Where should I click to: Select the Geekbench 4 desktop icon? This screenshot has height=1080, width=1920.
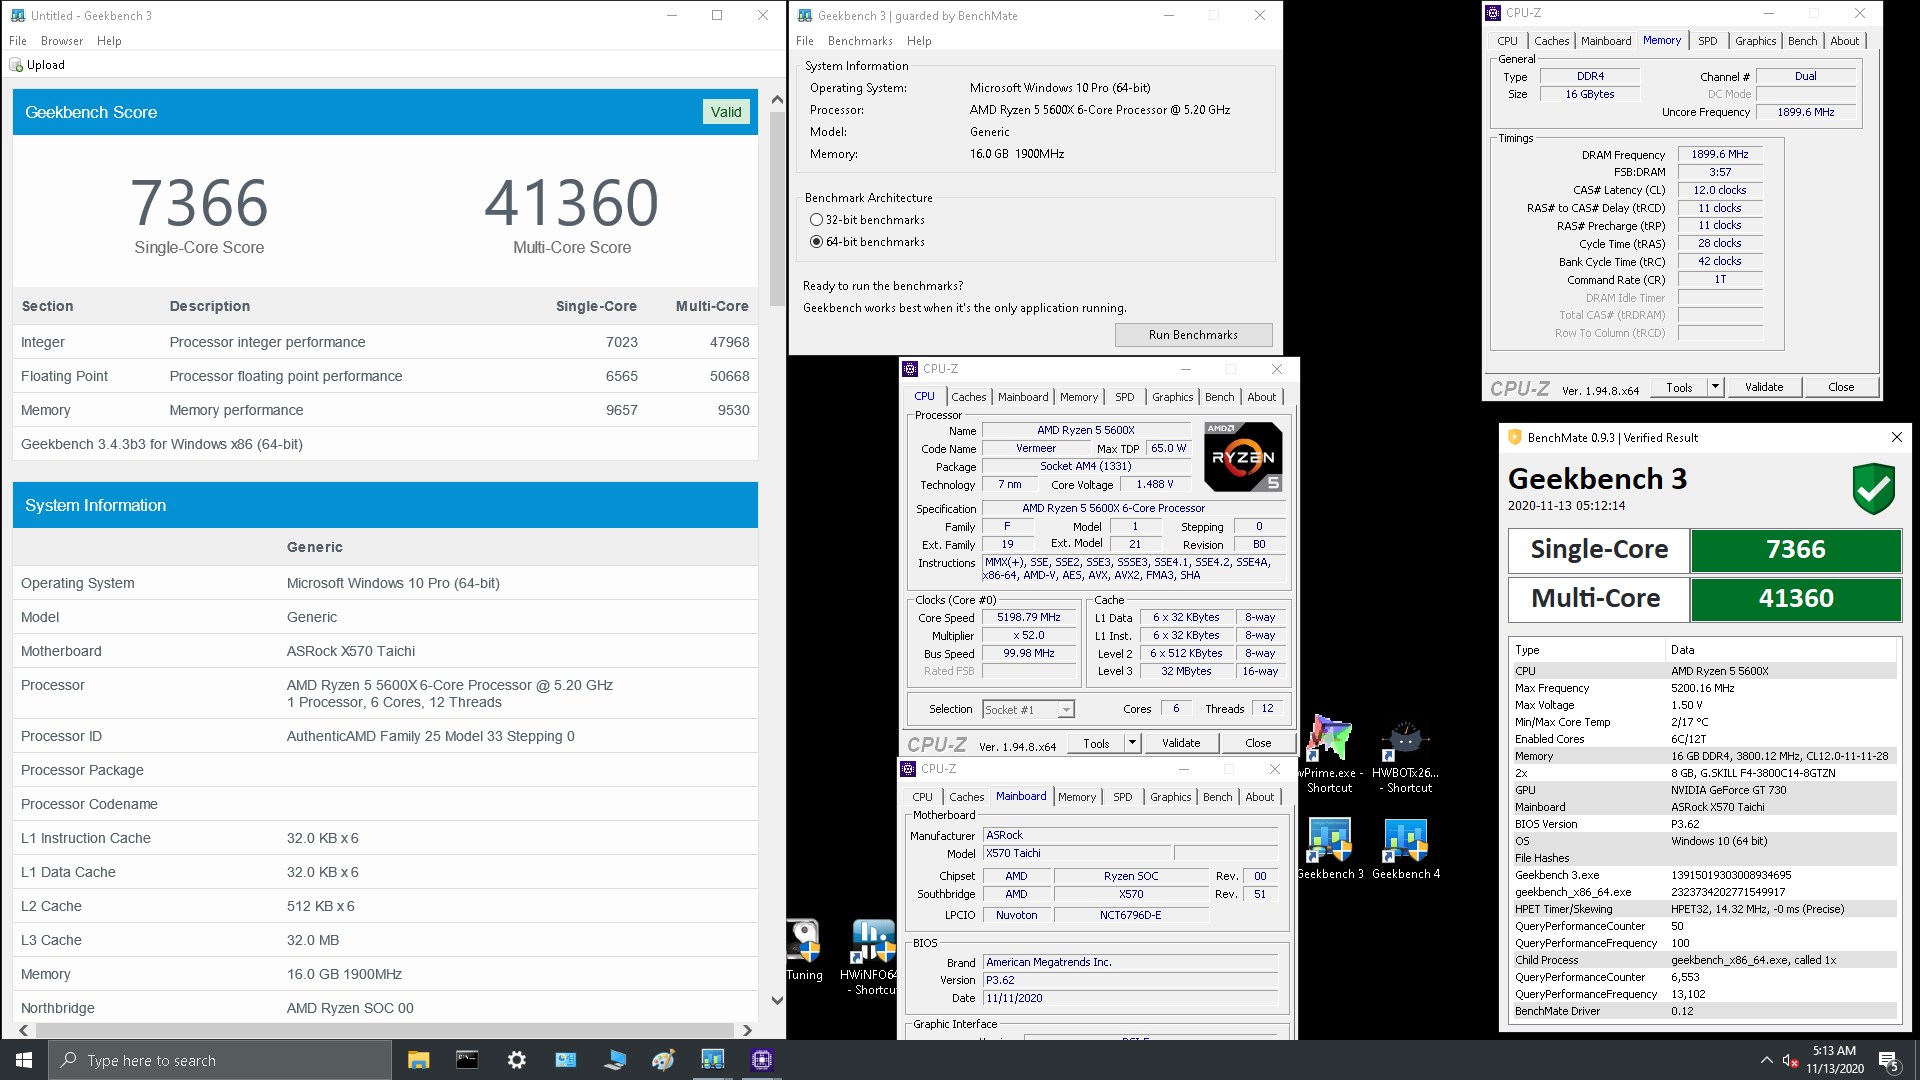point(1406,849)
